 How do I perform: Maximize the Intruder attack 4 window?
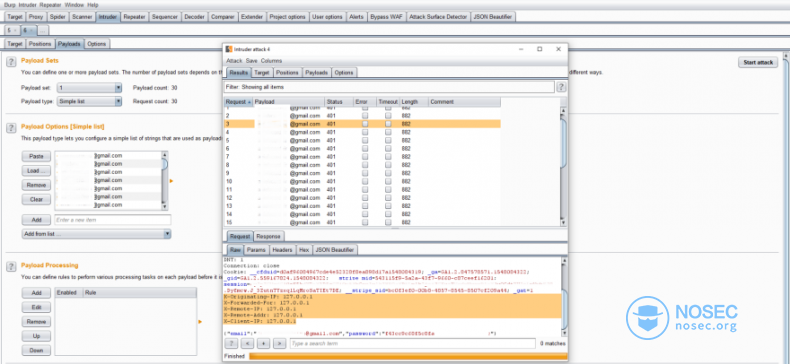pos(540,49)
